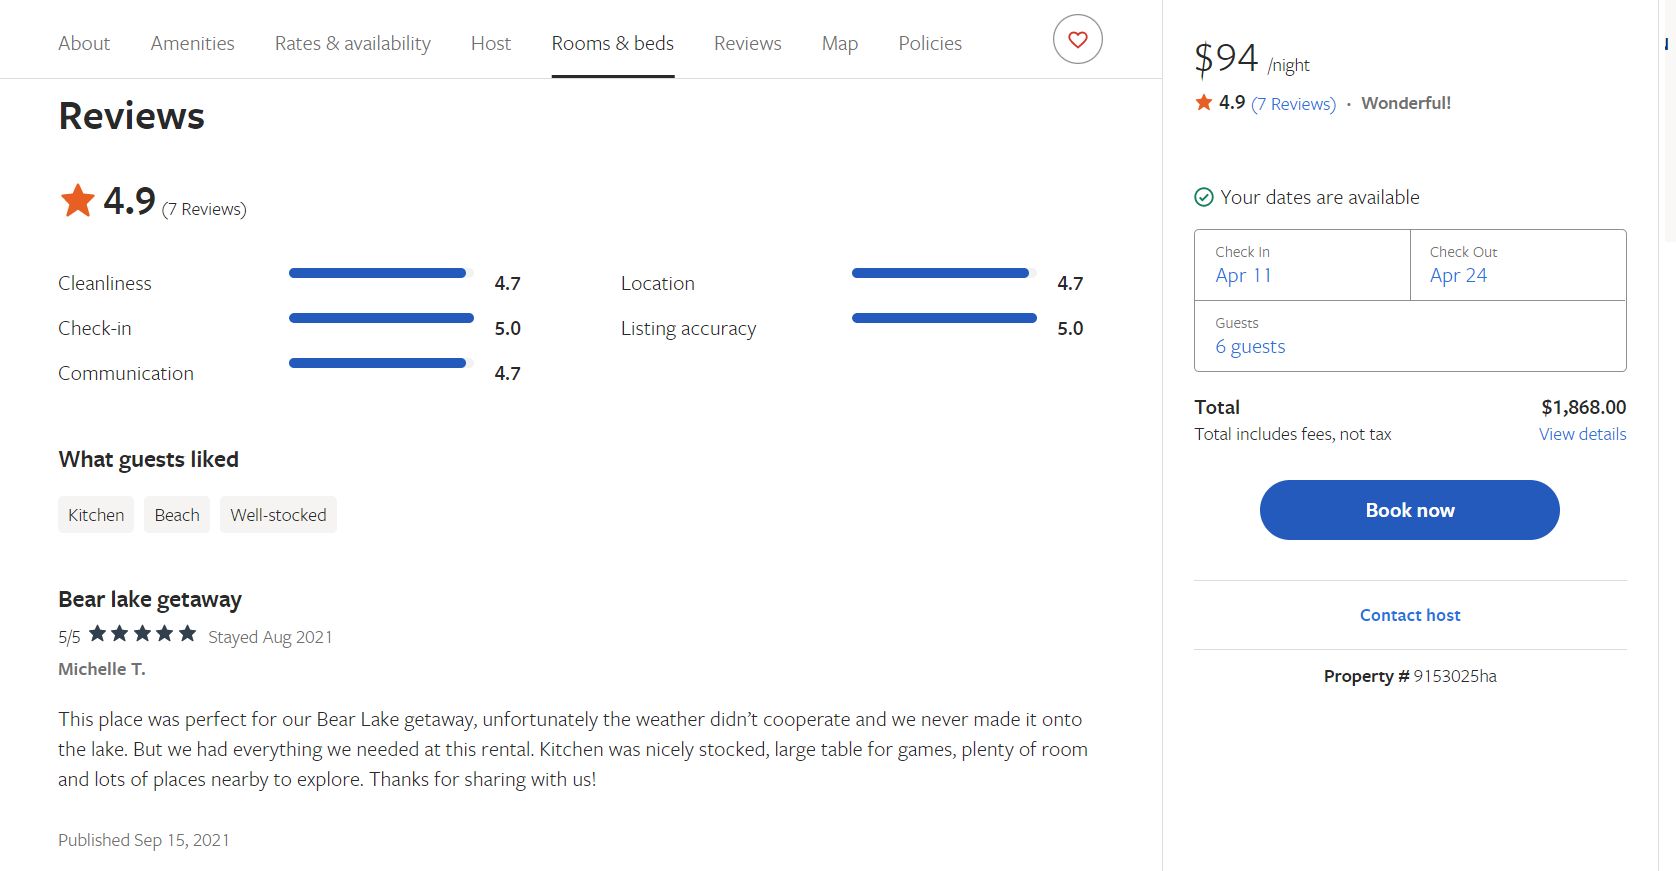1676x871 pixels.
Task: Open the Check In date picker
Action: coord(1301,265)
